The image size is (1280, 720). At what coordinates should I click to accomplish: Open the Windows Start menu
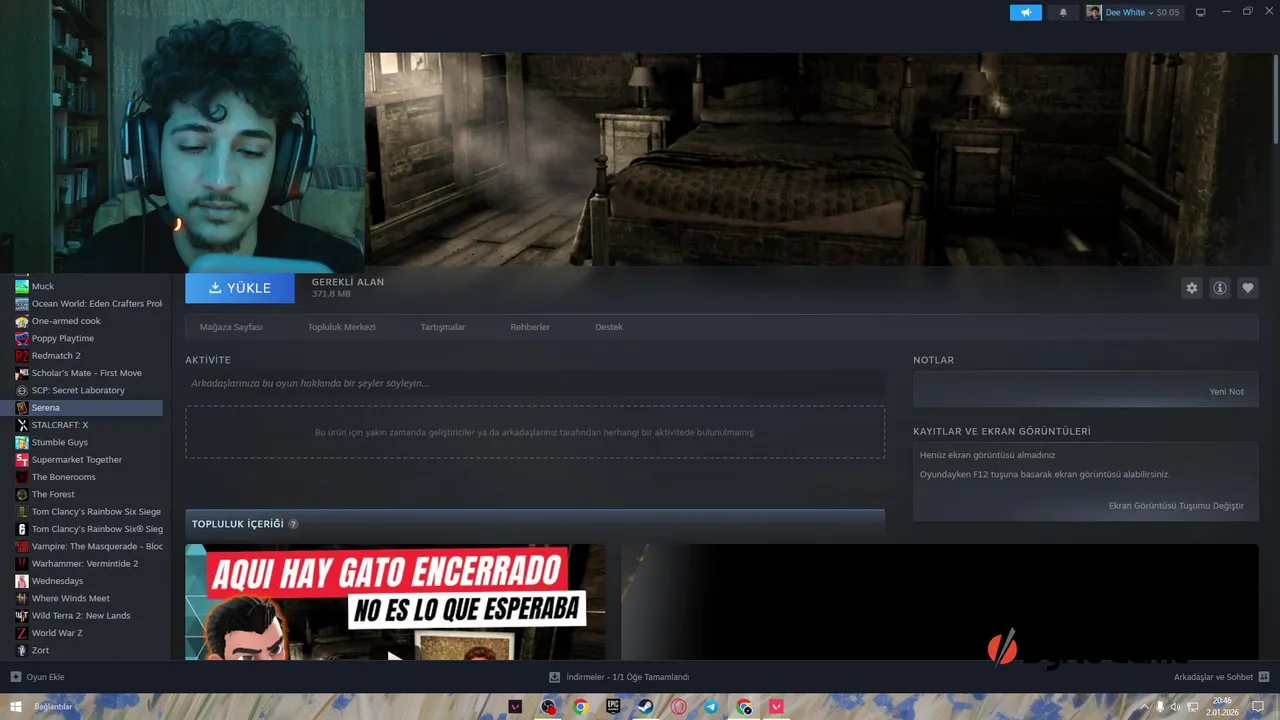16,707
